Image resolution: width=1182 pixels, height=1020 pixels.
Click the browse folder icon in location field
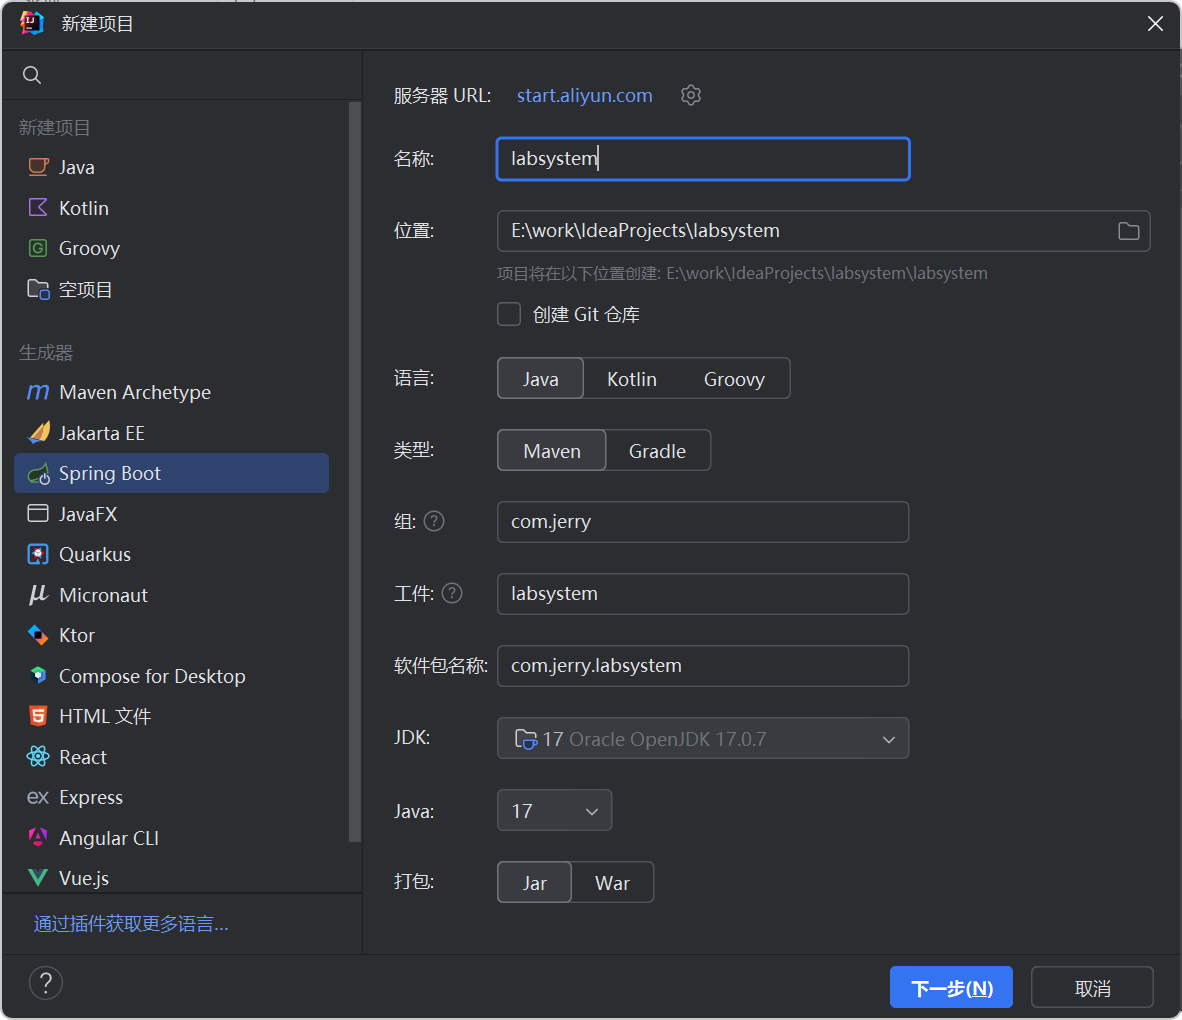pyautogui.click(x=1128, y=231)
